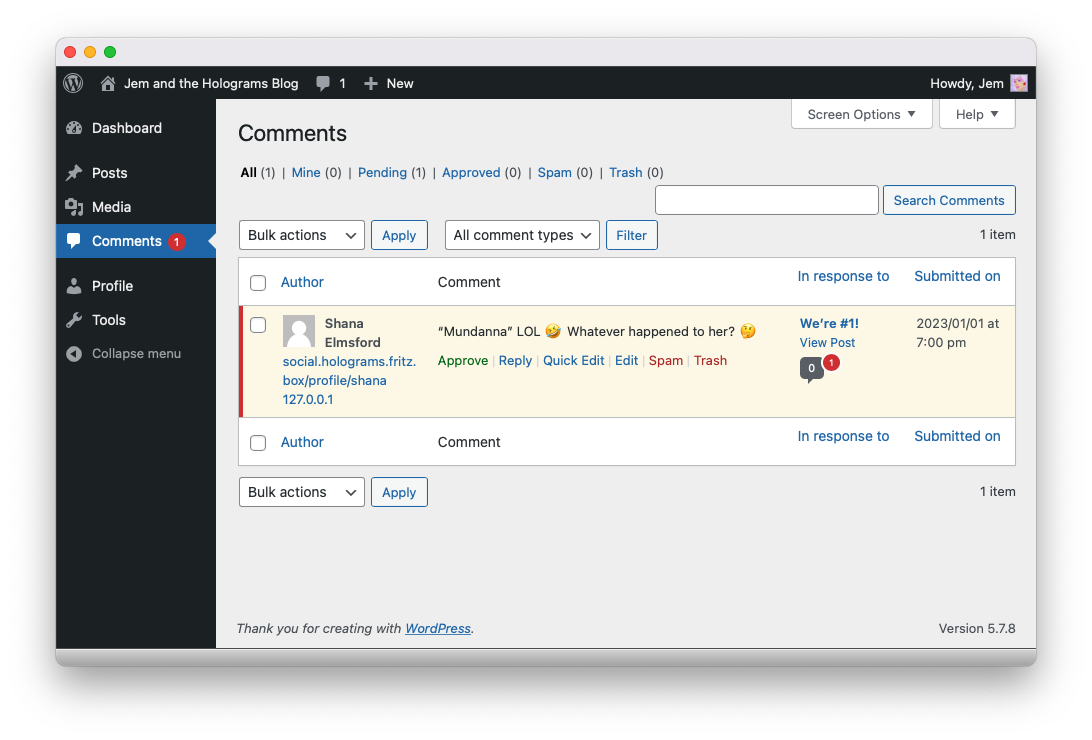
Task: Click the search comments text field
Action: tap(766, 200)
